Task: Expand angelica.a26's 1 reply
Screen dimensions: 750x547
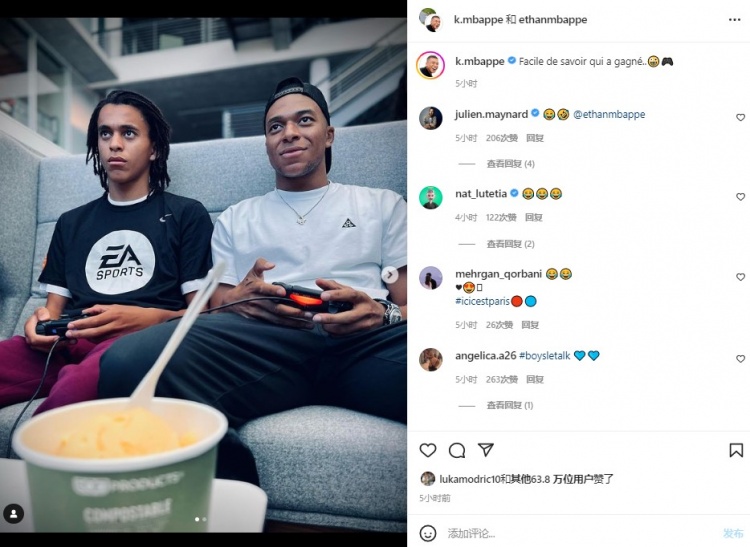Action: (x=509, y=405)
